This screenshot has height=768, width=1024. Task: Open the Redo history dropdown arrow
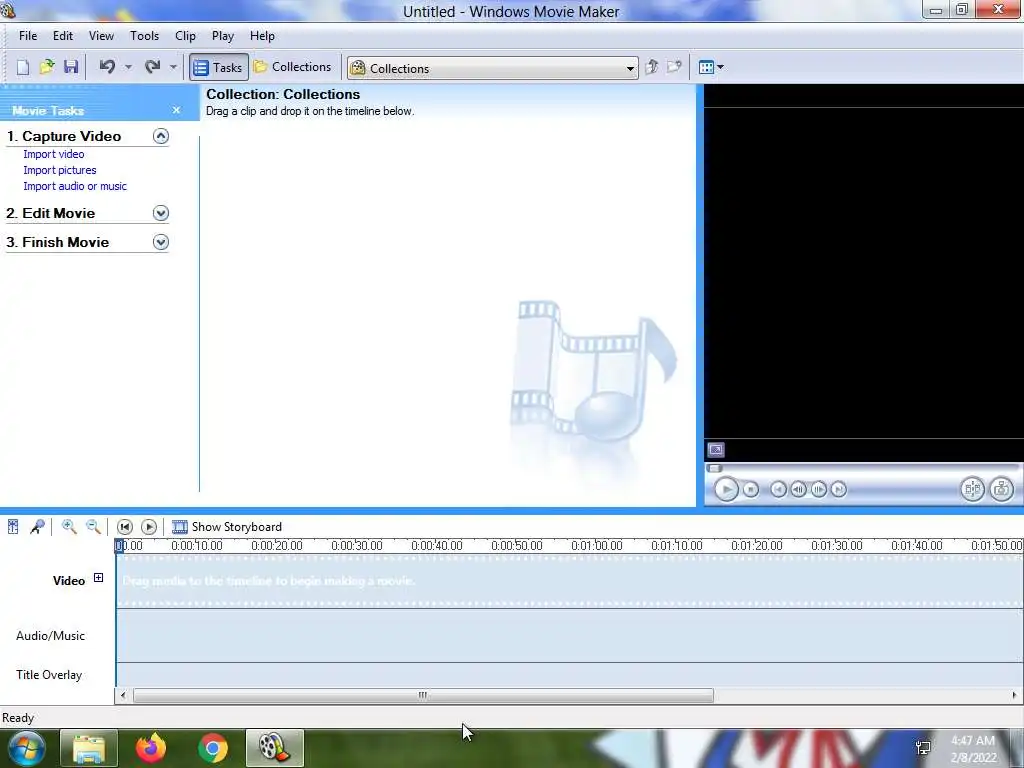[173, 67]
